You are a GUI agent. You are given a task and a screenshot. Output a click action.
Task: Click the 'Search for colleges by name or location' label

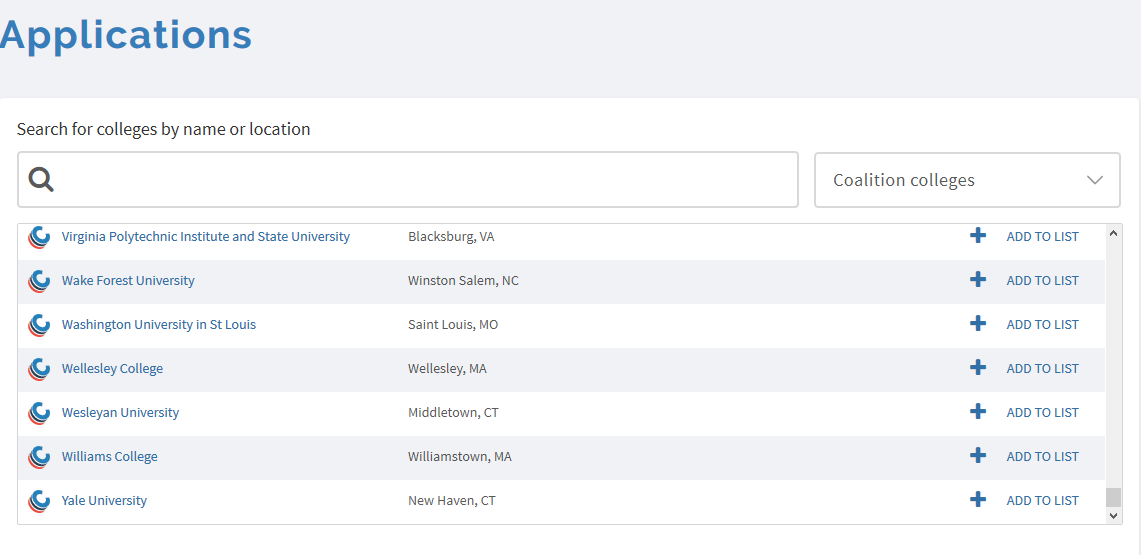click(x=164, y=129)
